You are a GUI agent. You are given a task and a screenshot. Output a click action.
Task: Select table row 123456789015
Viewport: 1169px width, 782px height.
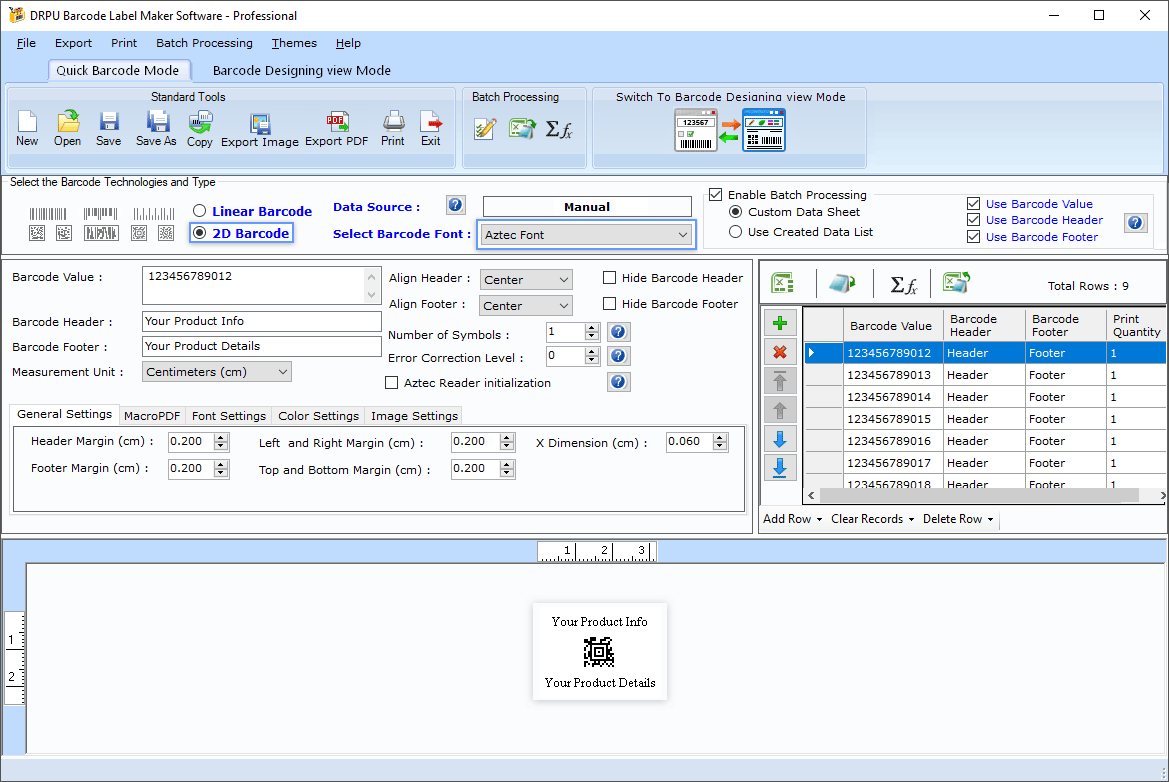(x=984, y=419)
